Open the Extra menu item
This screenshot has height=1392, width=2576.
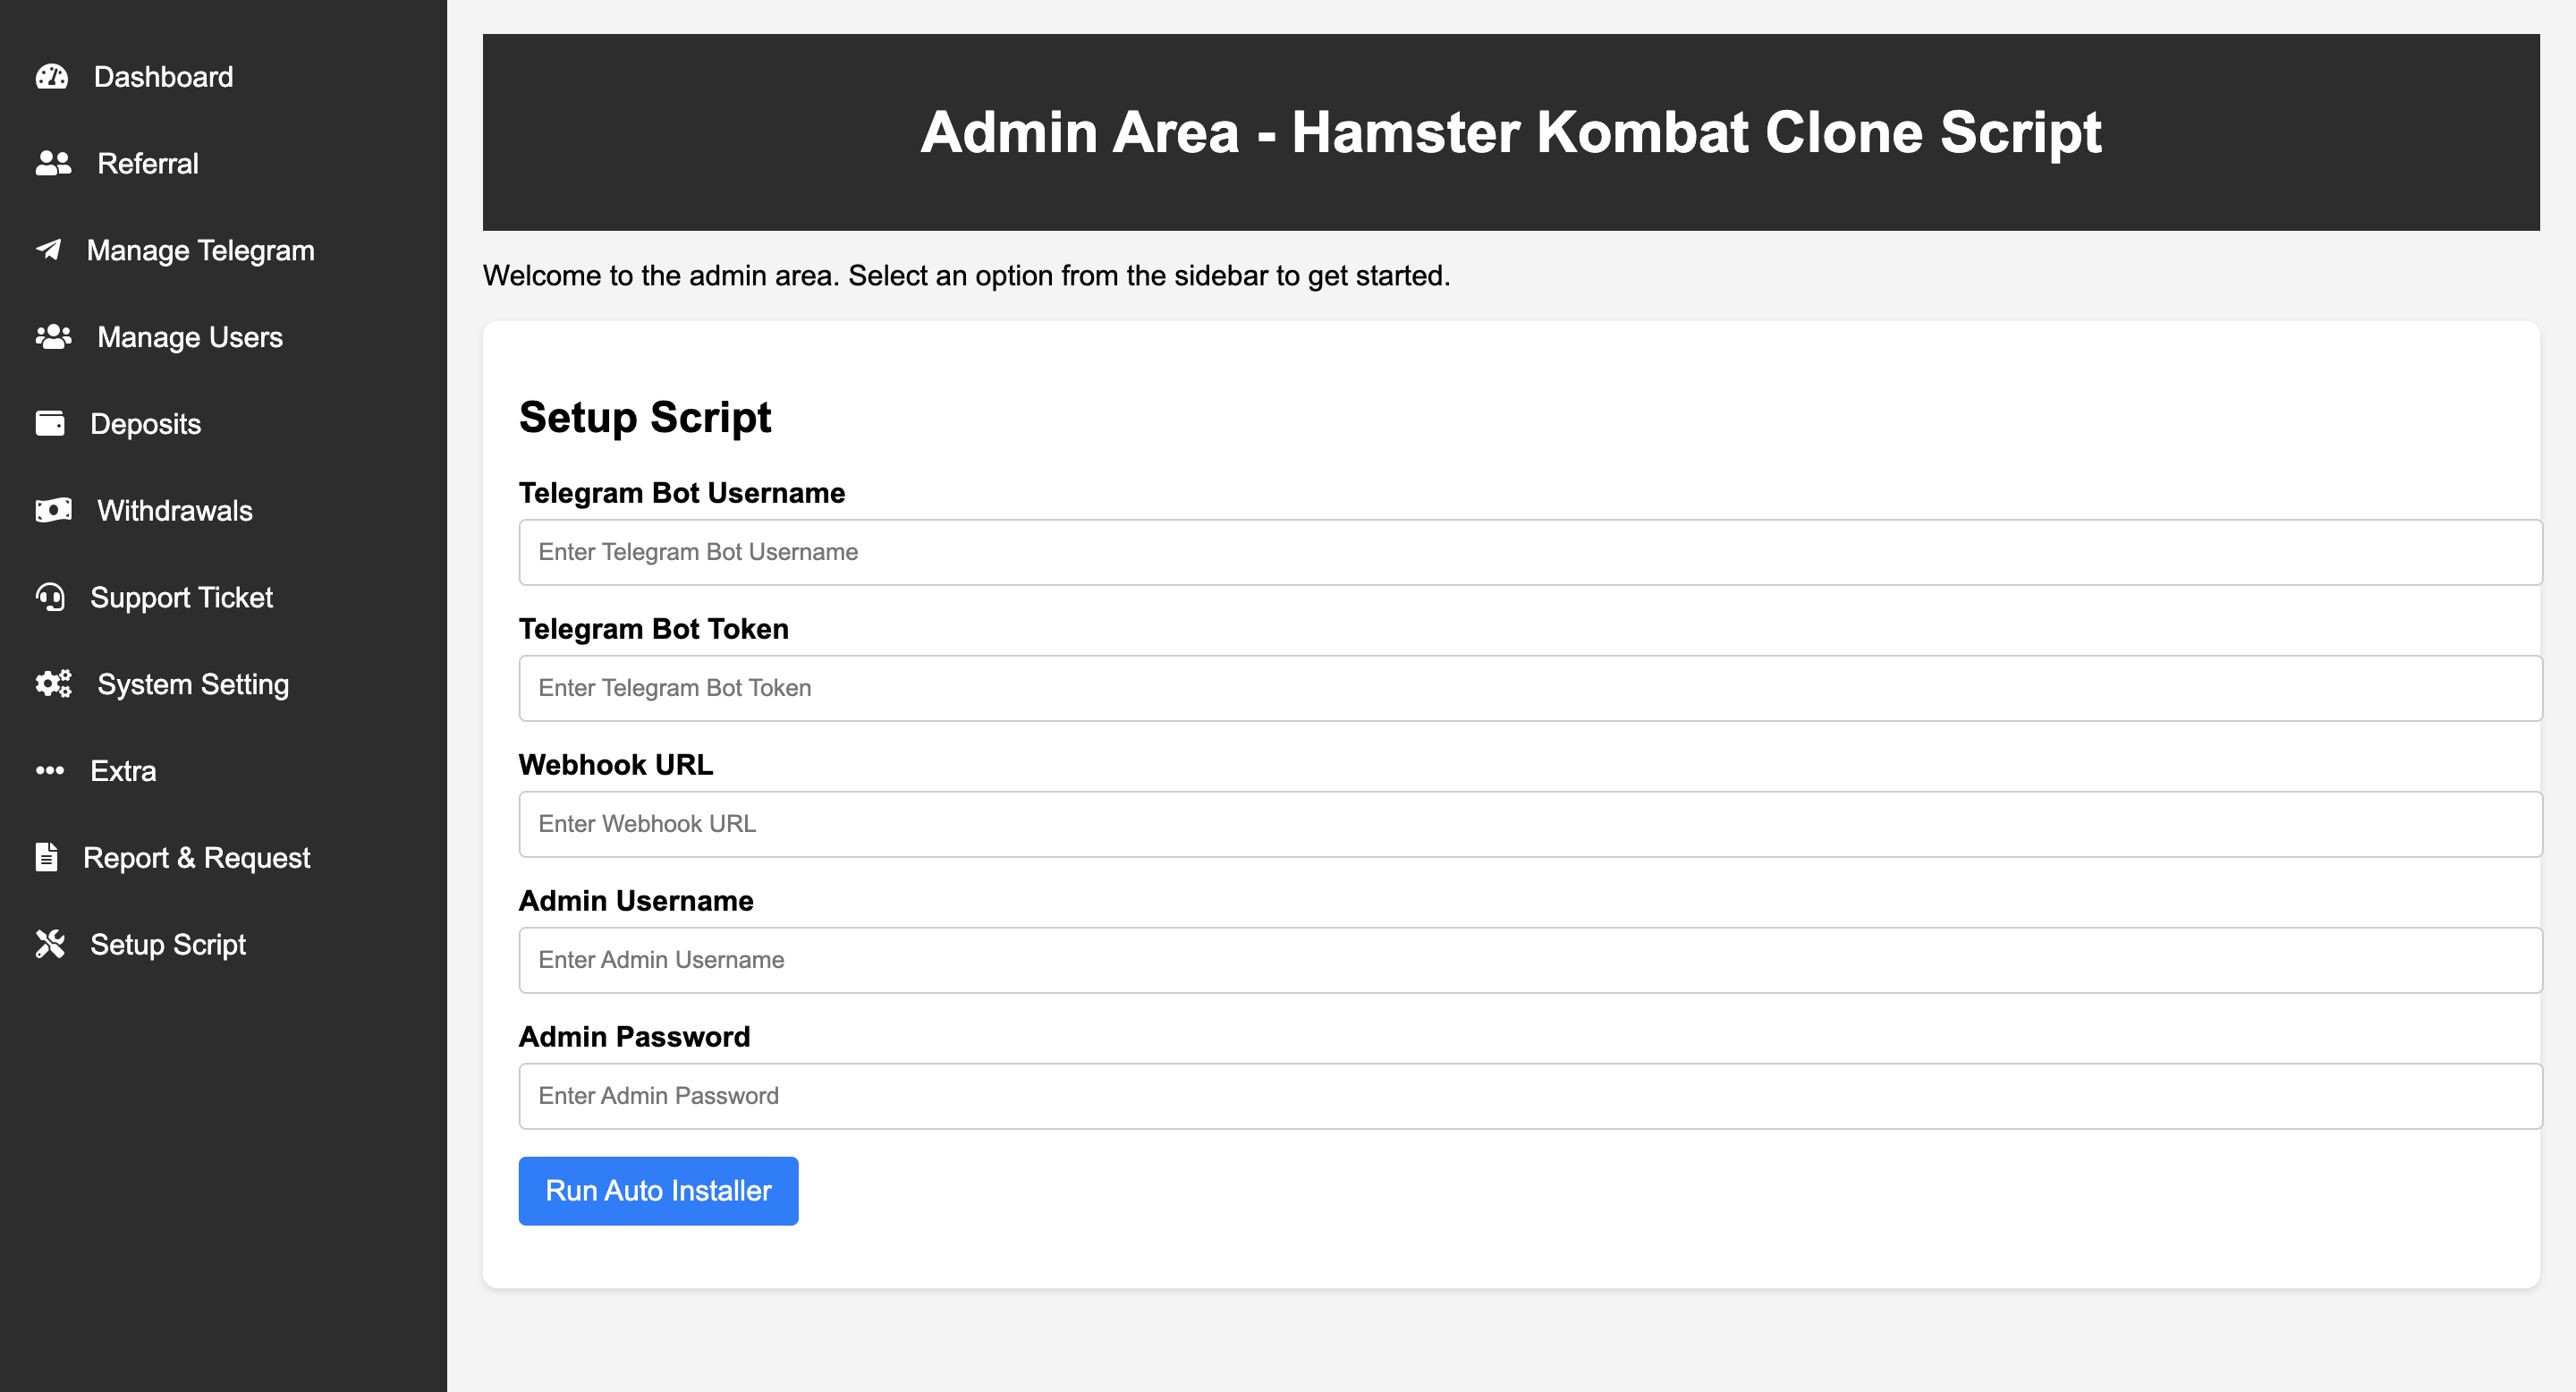123,771
